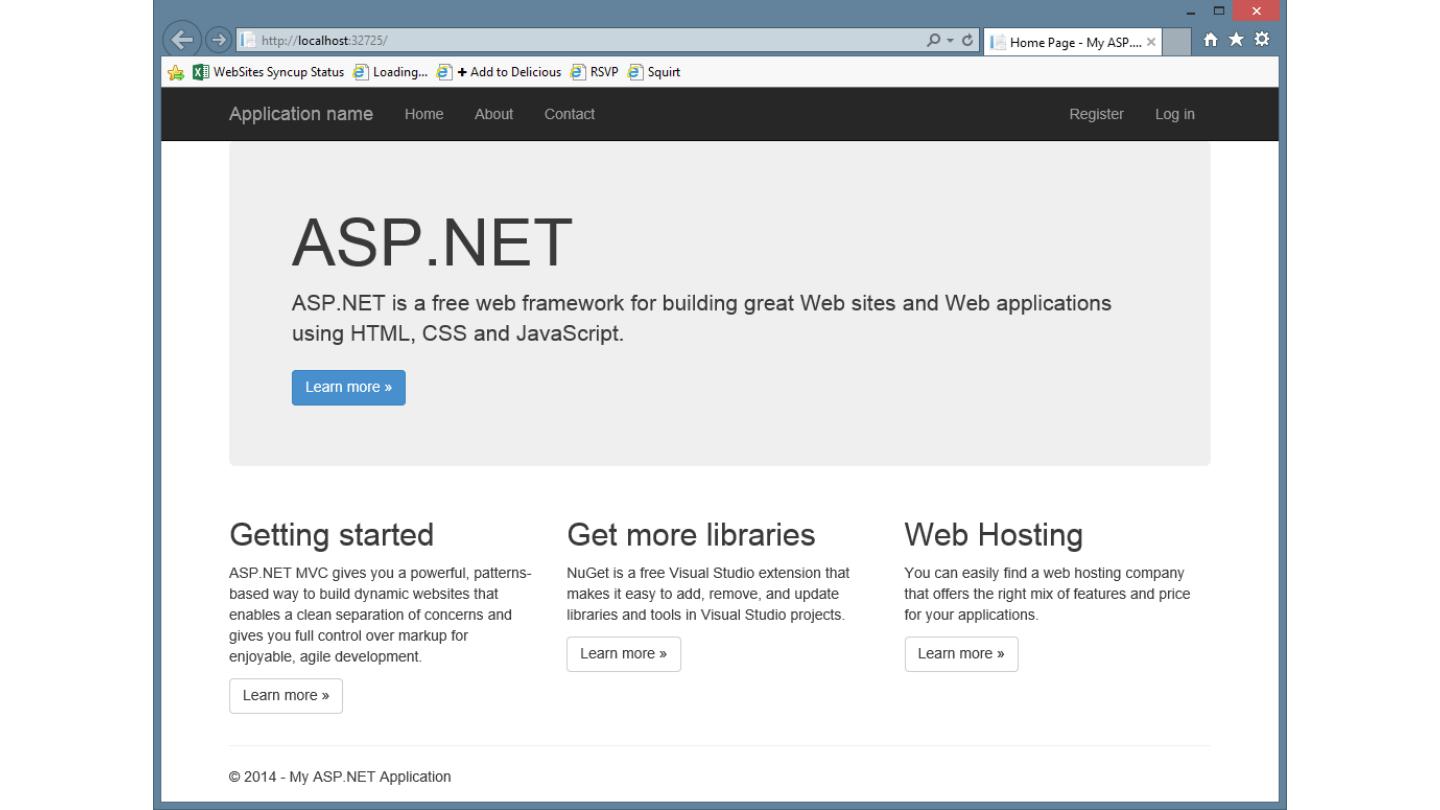Open the Tools gear icon
The height and width of the screenshot is (810, 1440).
point(1261,40)
